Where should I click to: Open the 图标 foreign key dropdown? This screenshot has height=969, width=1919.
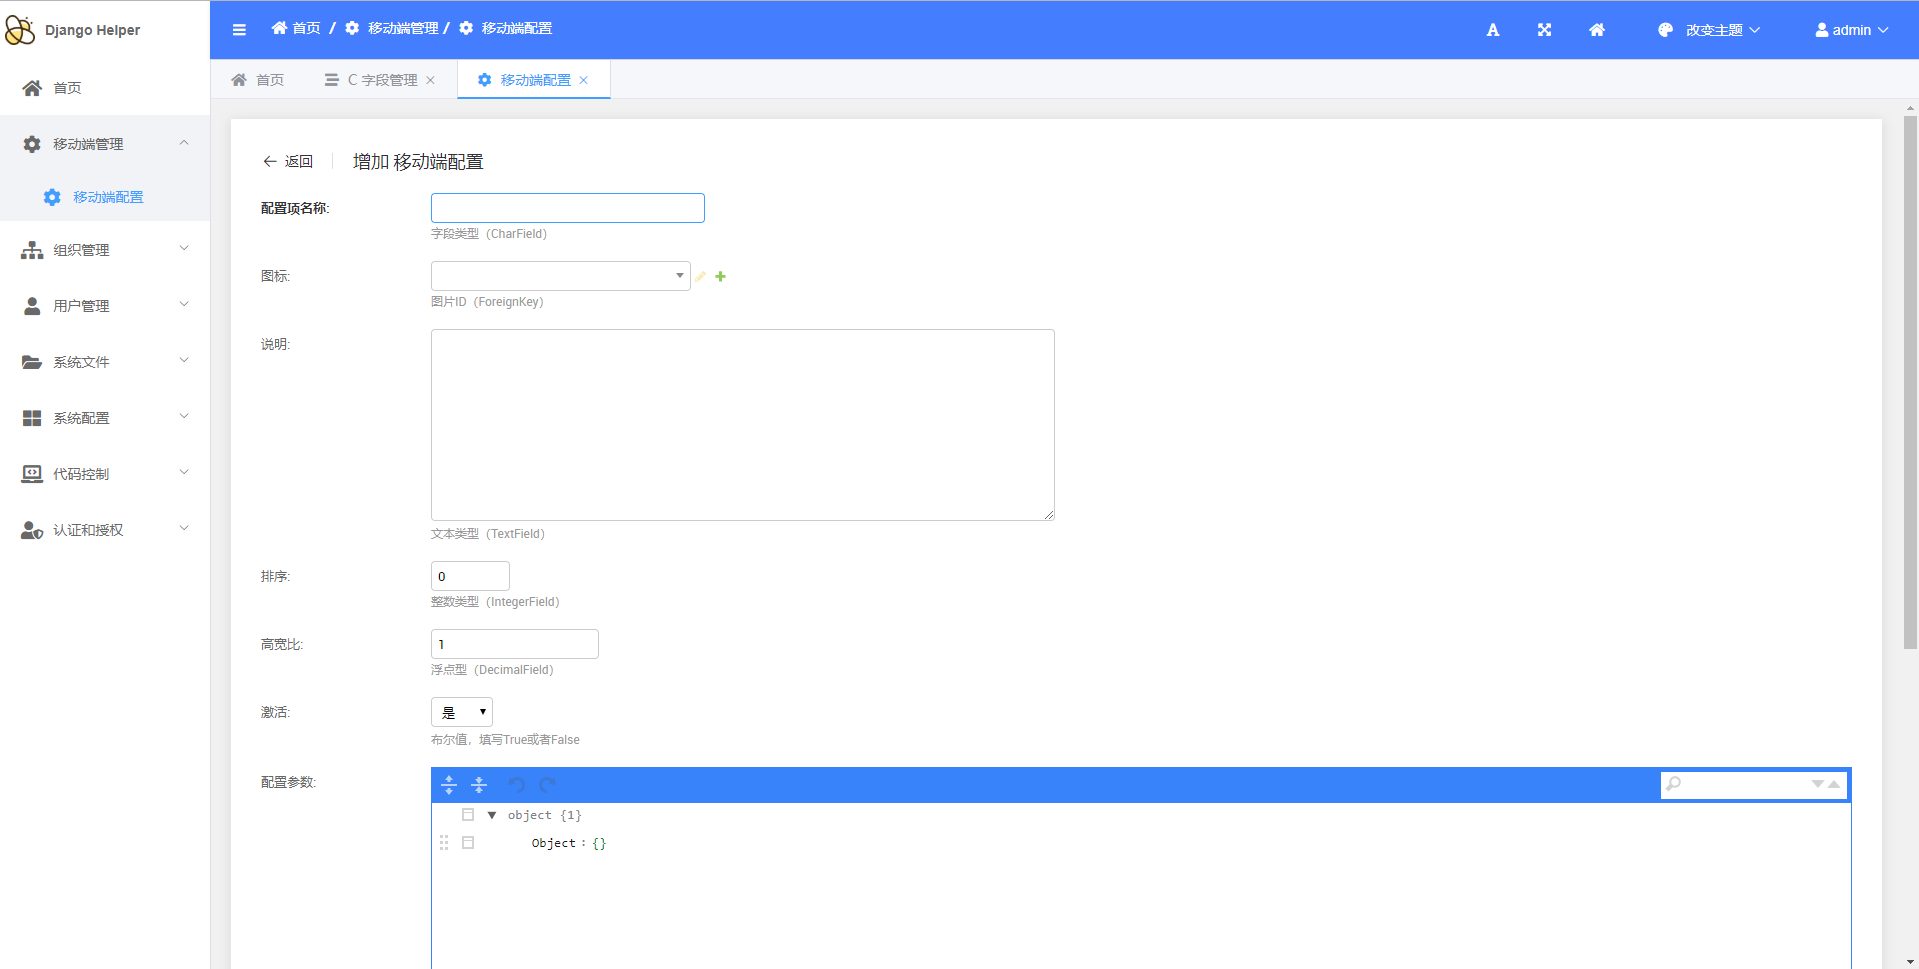click(560, 276)
